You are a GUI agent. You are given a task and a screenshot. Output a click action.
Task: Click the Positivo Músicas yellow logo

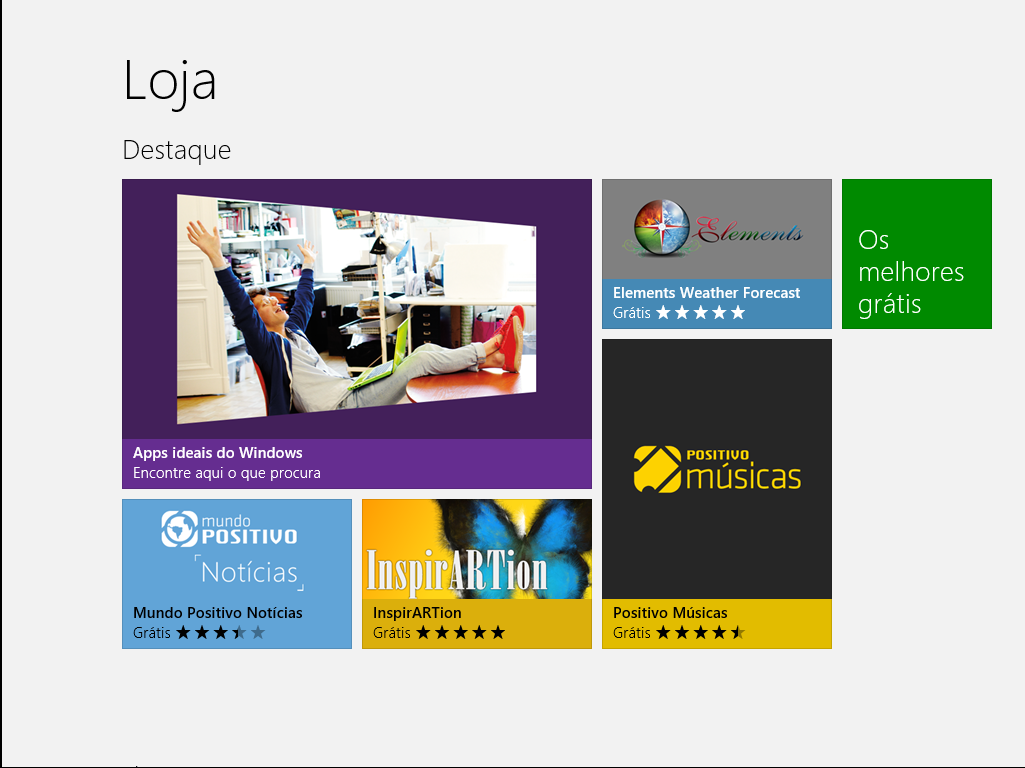pos(717,469)
